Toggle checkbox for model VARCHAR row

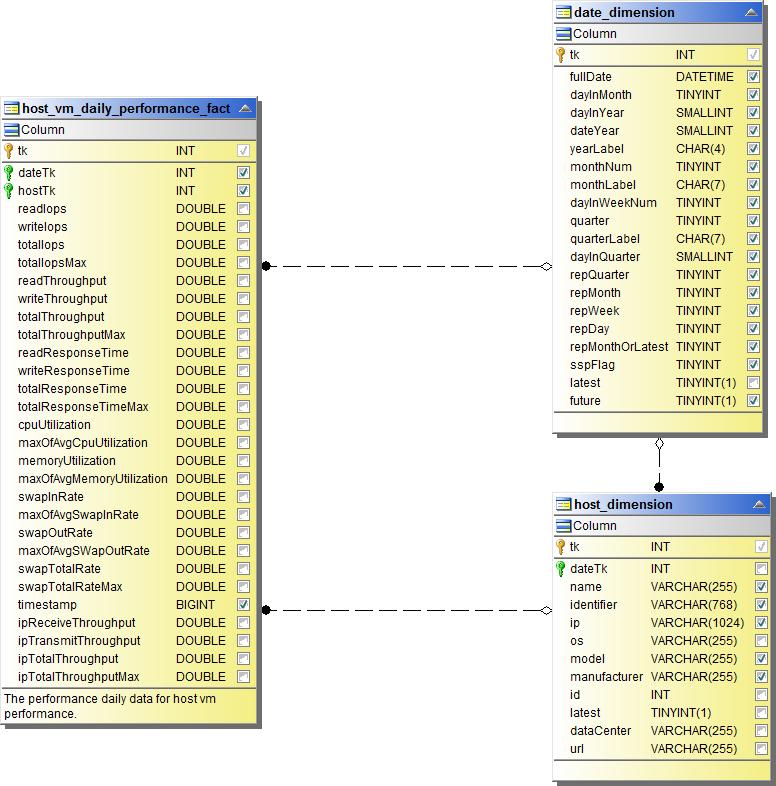(761, 659)
